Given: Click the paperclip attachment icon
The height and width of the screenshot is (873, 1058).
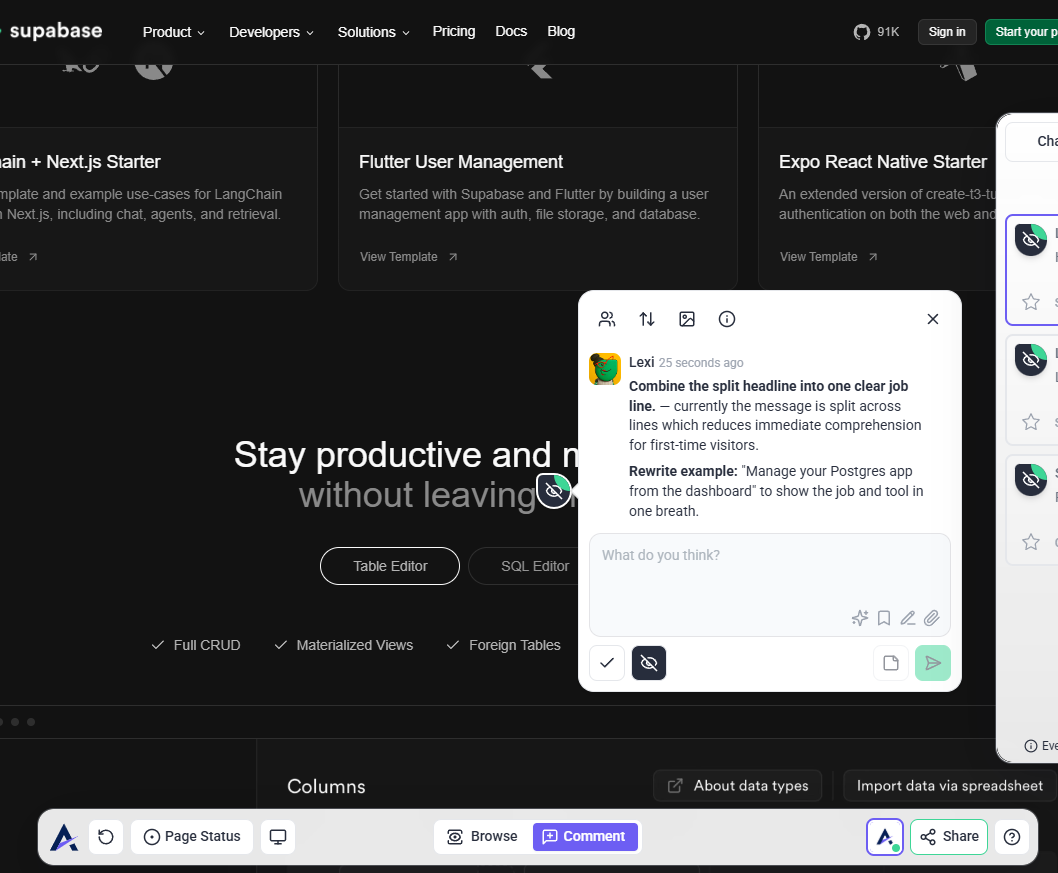Looking at the screenshot, I should pyautogui.click(x=932, y=618).
